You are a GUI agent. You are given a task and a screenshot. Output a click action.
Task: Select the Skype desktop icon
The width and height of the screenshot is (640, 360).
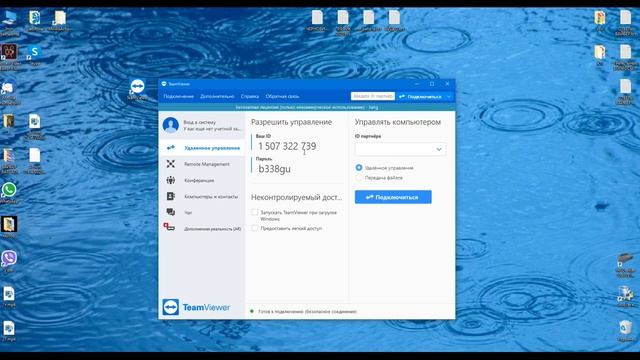tap(35, 55)
